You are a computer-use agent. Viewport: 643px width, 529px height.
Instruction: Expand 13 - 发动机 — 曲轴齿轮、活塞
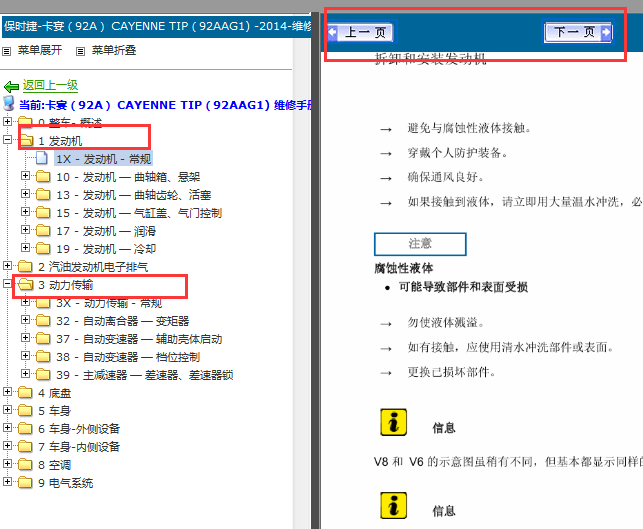pos(25,194)
